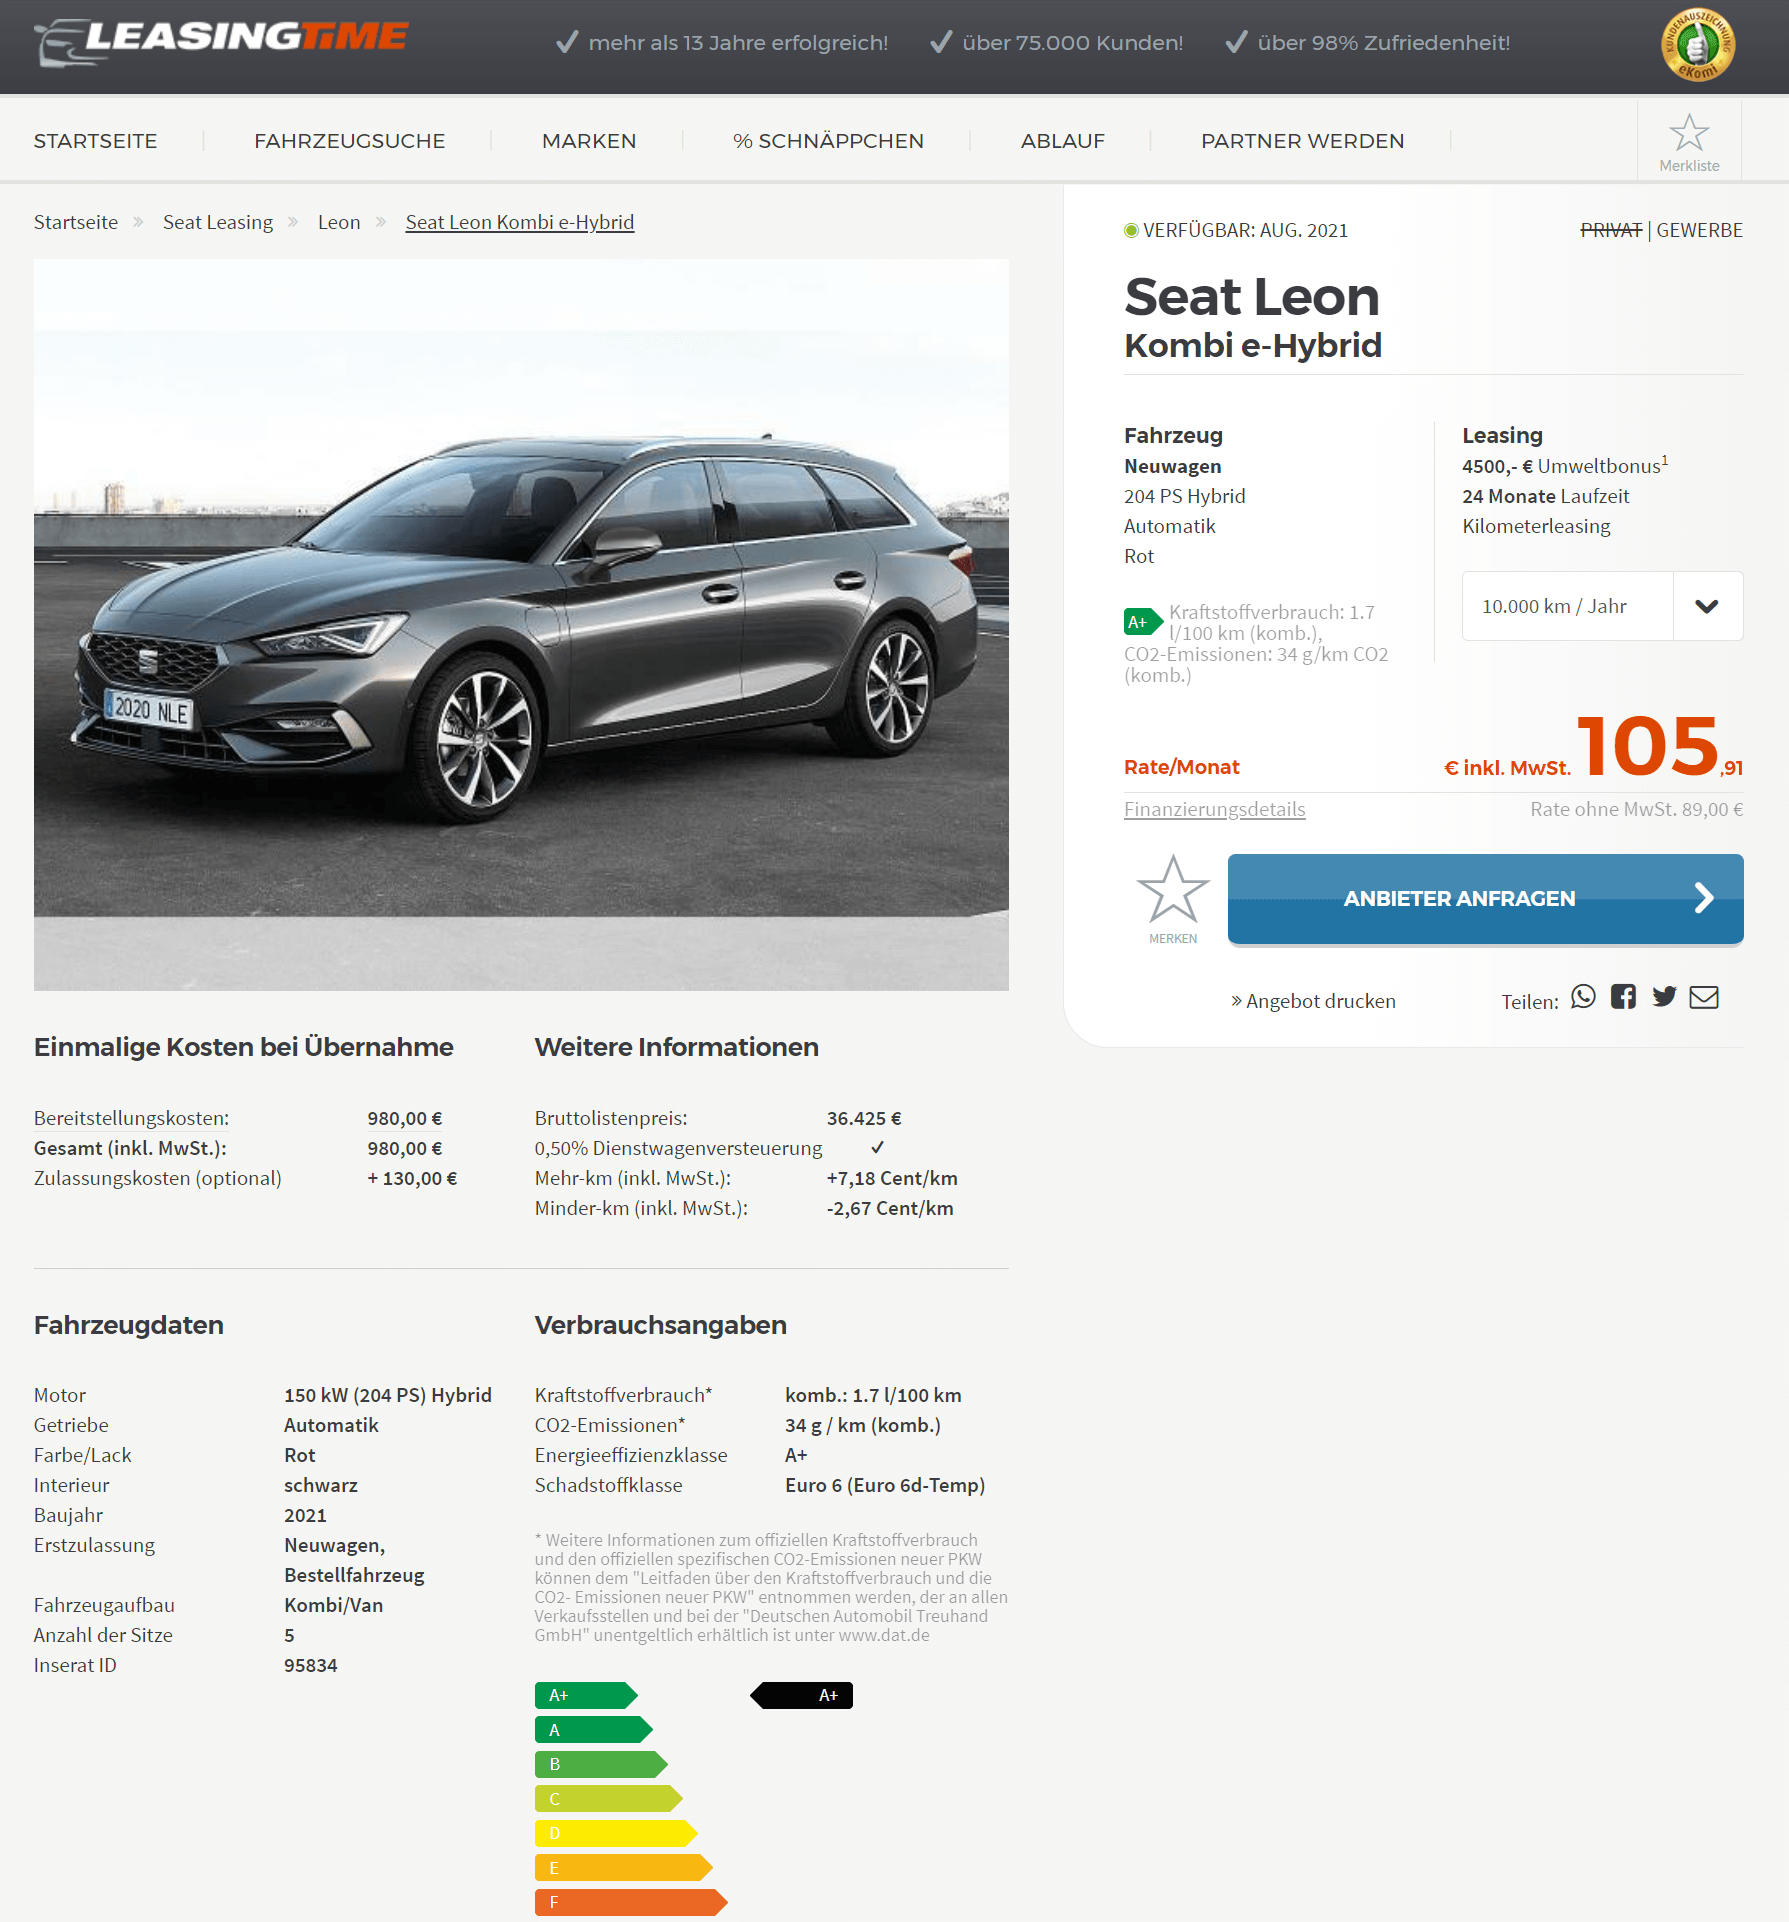Open the Fahrzeugsuche menu
1789x1922 pixels.
coord(349,141)
